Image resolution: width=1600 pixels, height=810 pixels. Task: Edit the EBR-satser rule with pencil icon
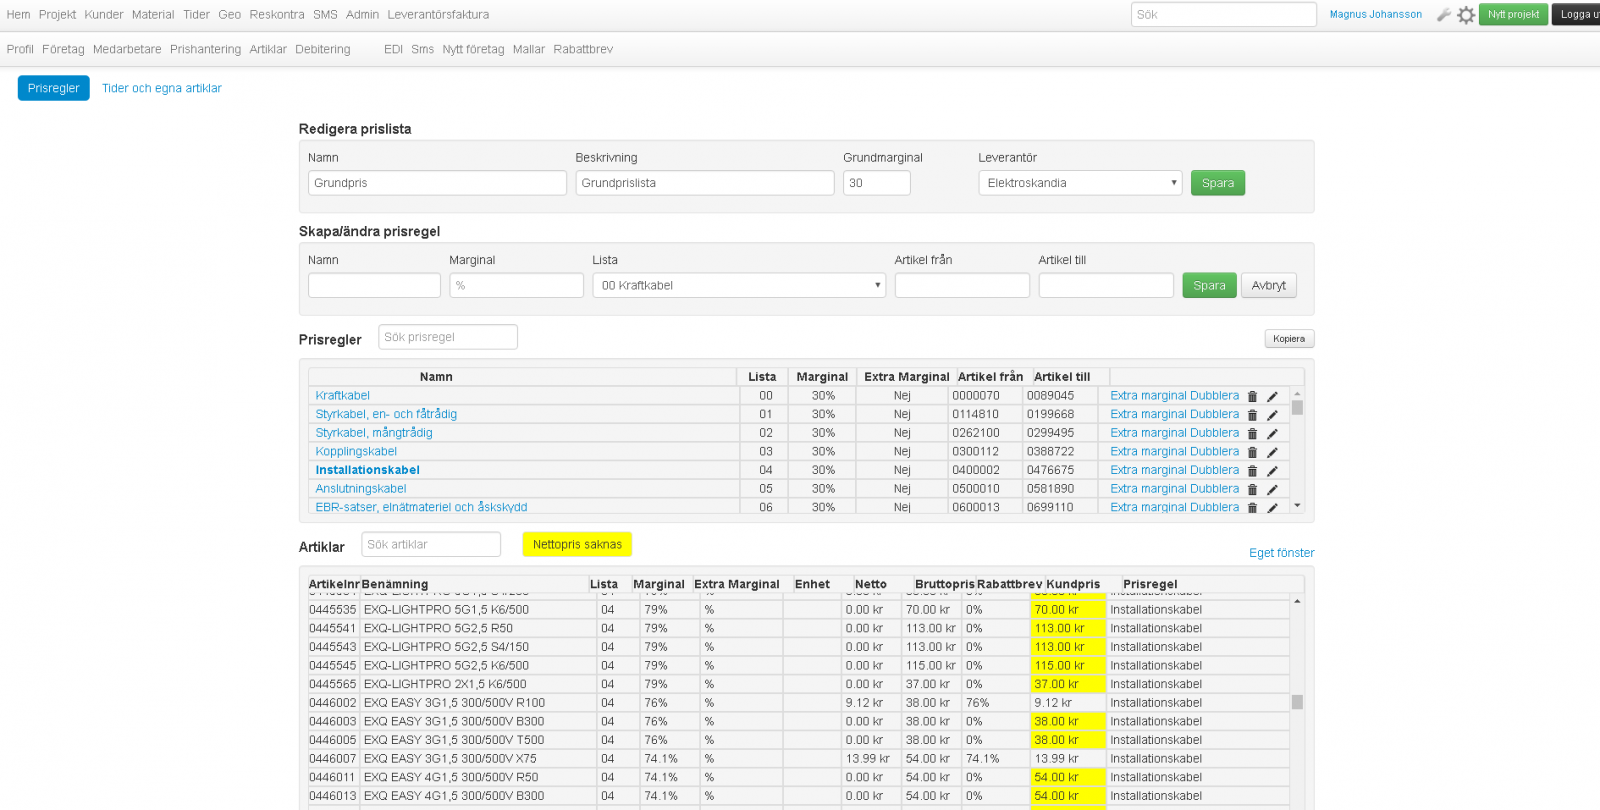[x=1273, y=507]
